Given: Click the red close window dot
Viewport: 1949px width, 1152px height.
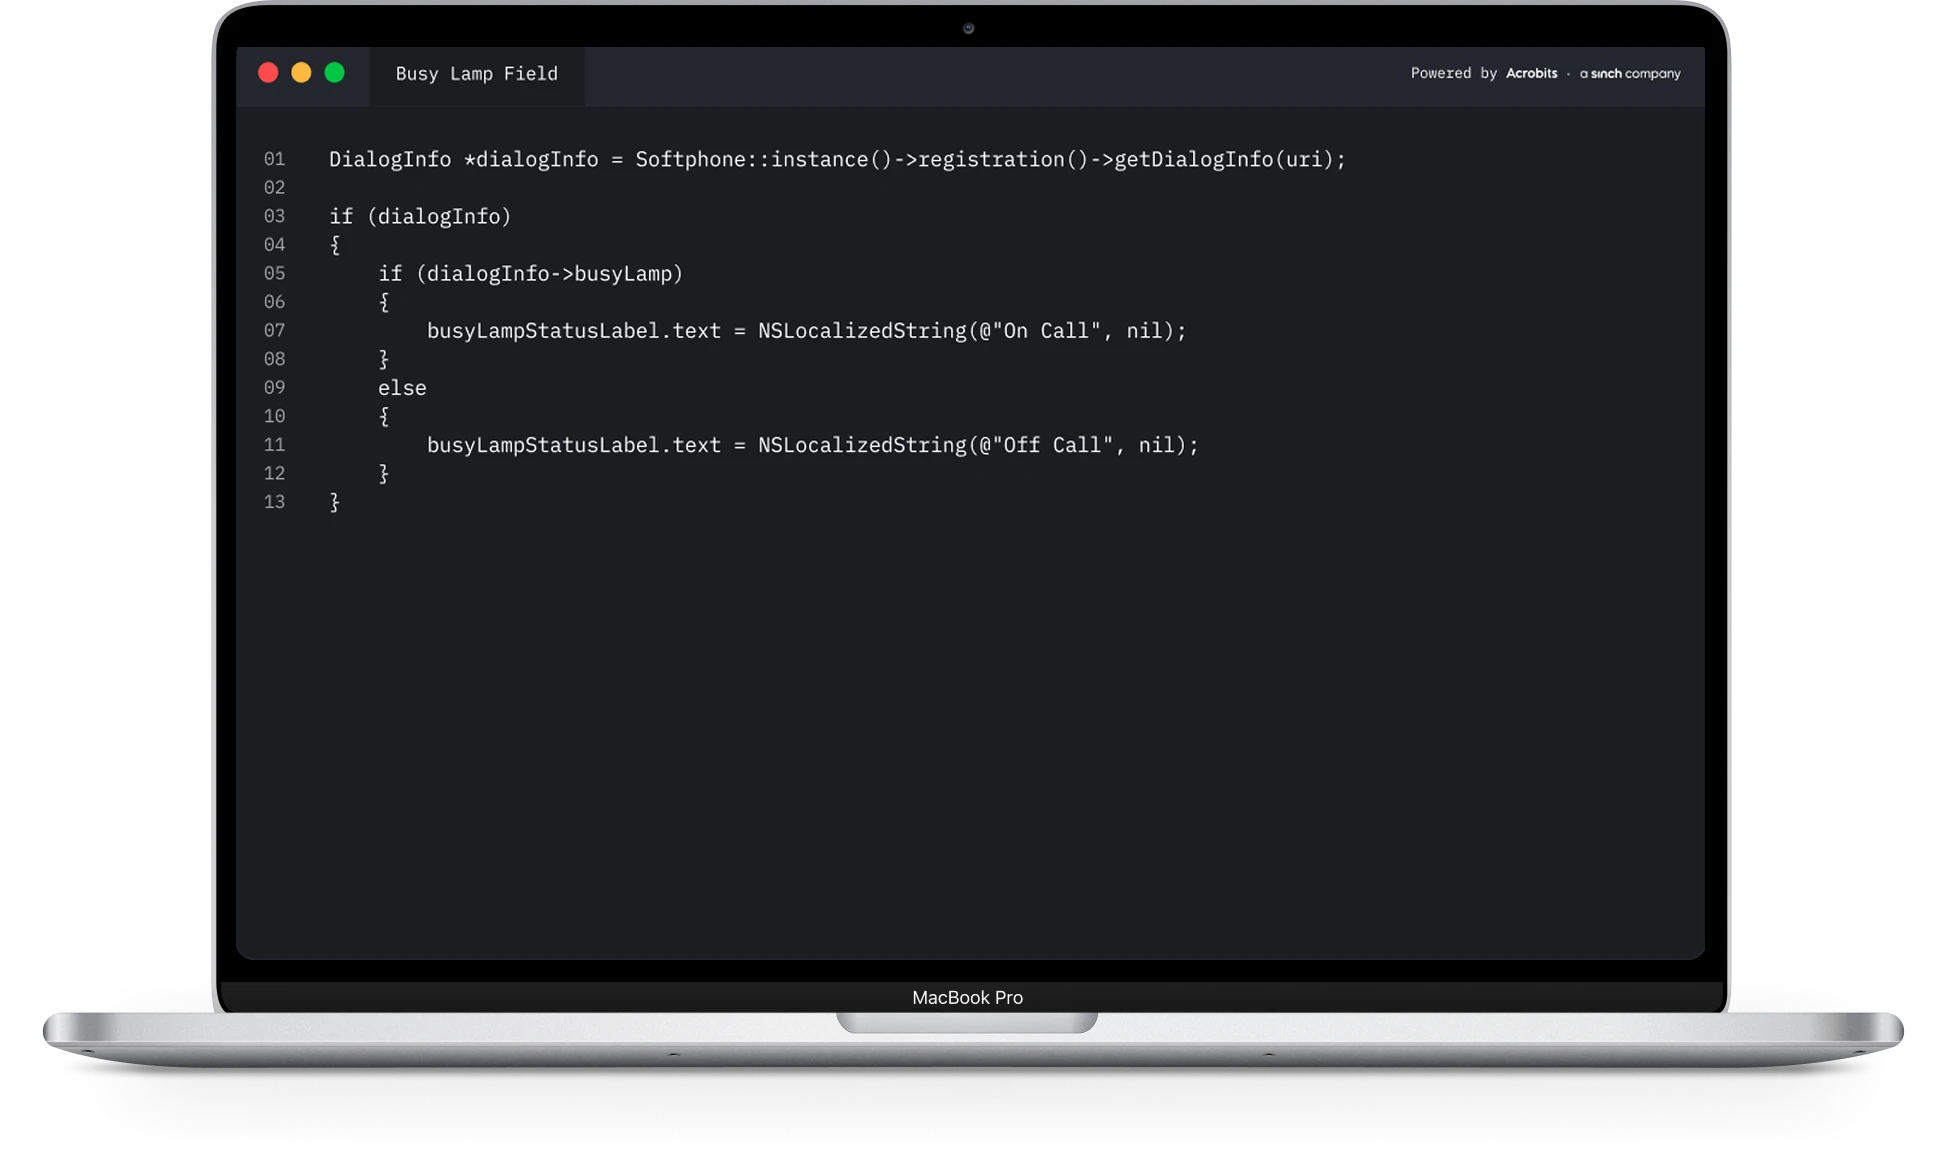Looking at the screenshot, I should click(x=268, y=73).
